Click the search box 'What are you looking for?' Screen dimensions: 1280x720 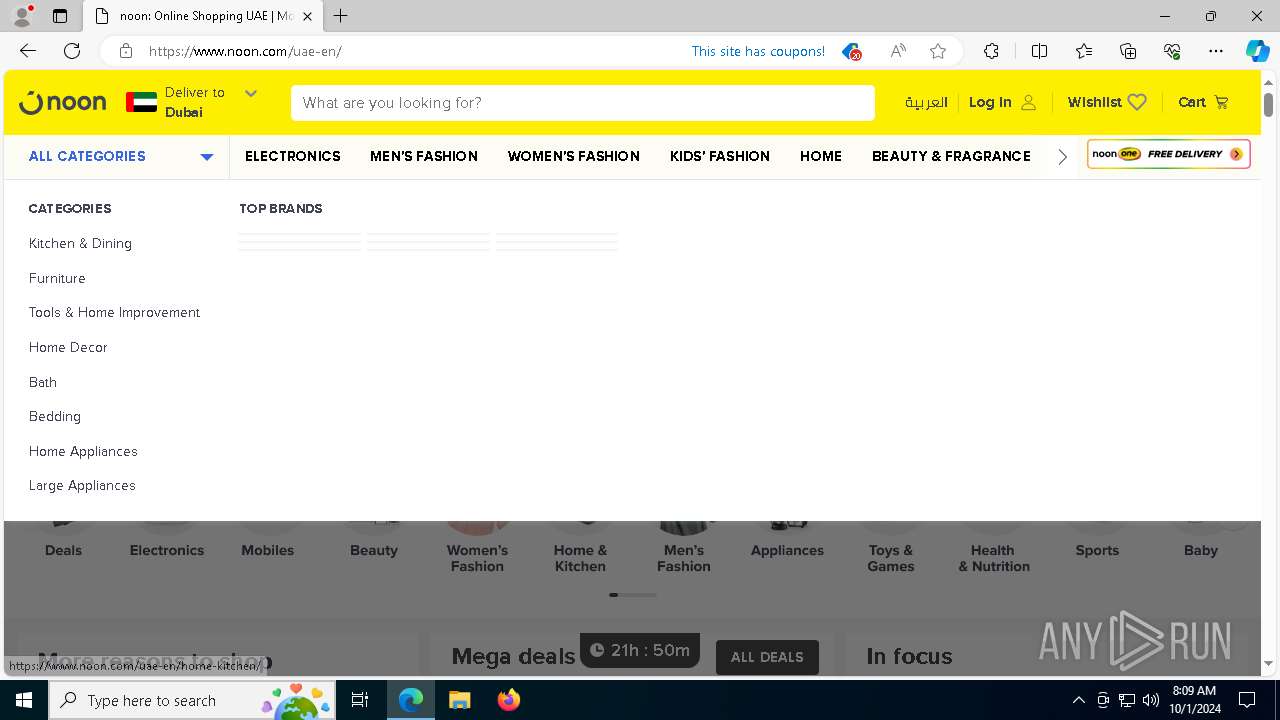[582, 102]
